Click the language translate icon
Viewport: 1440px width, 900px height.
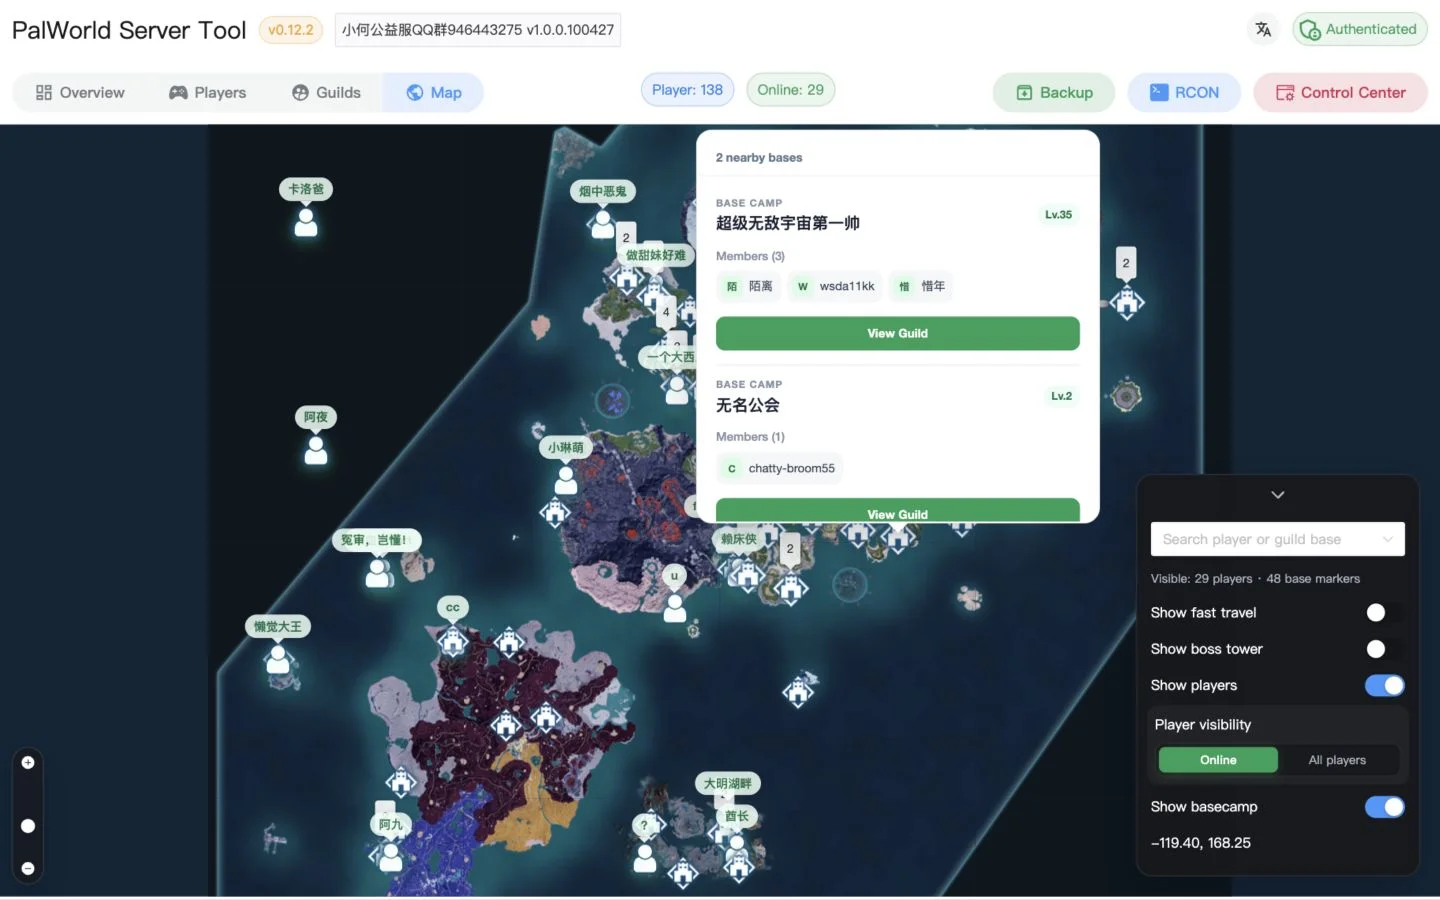click(x=1263, y=29)
